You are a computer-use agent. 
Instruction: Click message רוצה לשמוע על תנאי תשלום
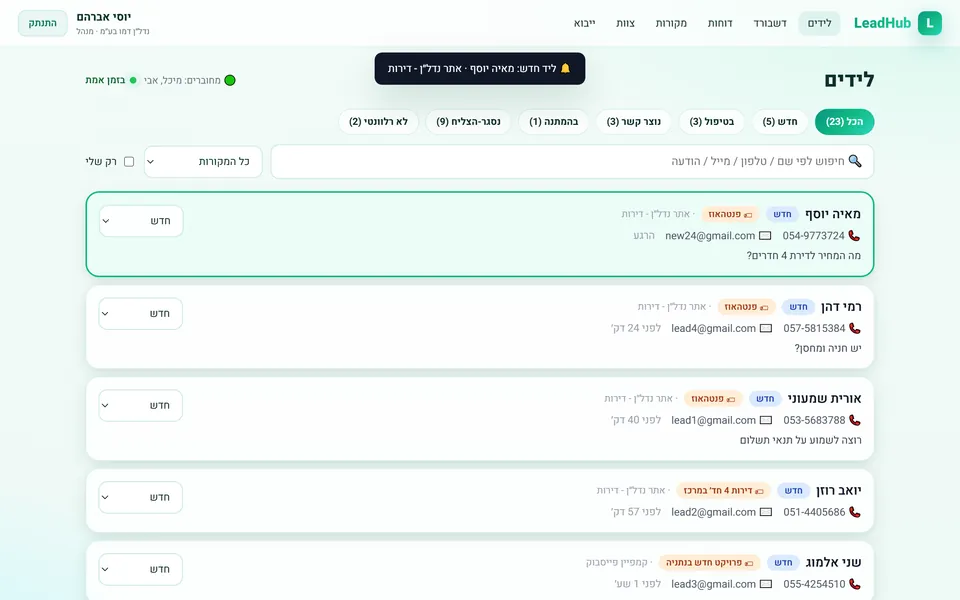point(800,440)
